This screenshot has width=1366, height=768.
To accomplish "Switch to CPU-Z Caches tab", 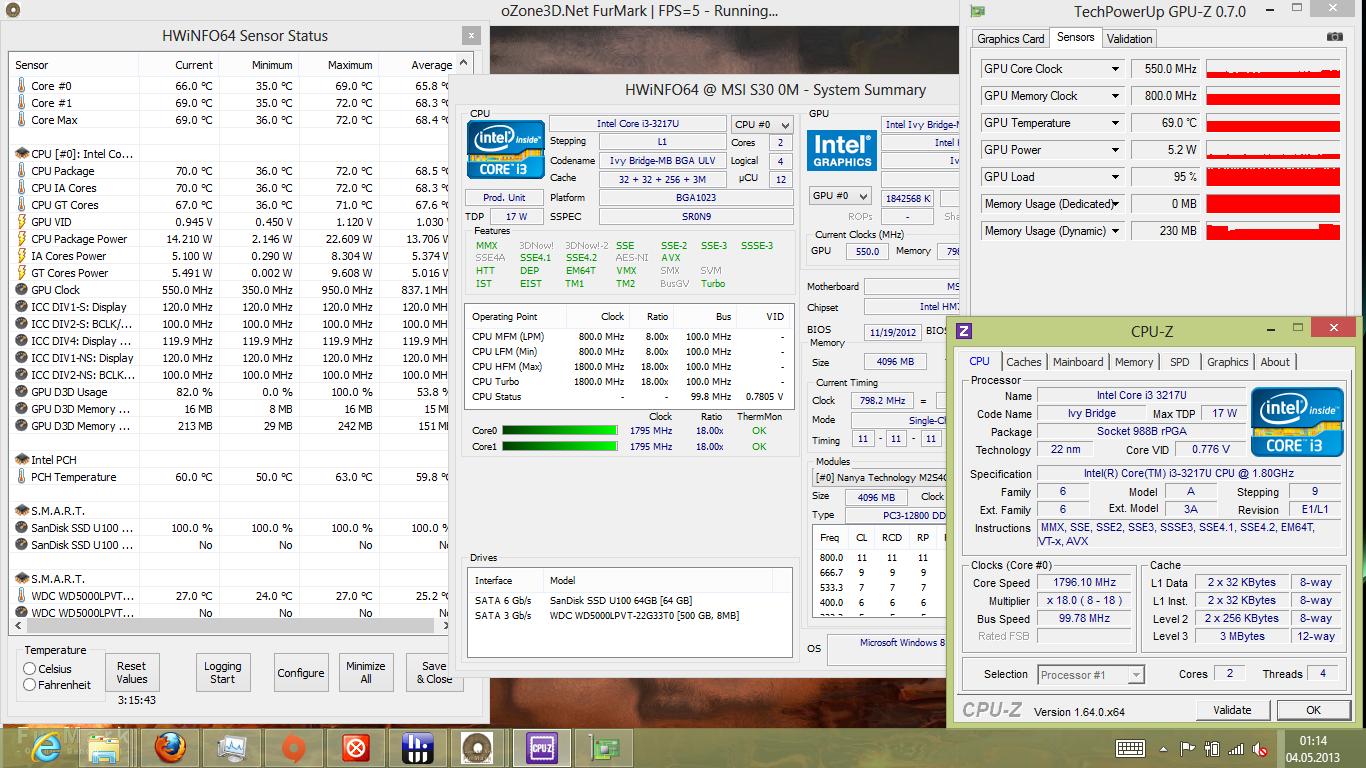I will tap(1024, 362).
